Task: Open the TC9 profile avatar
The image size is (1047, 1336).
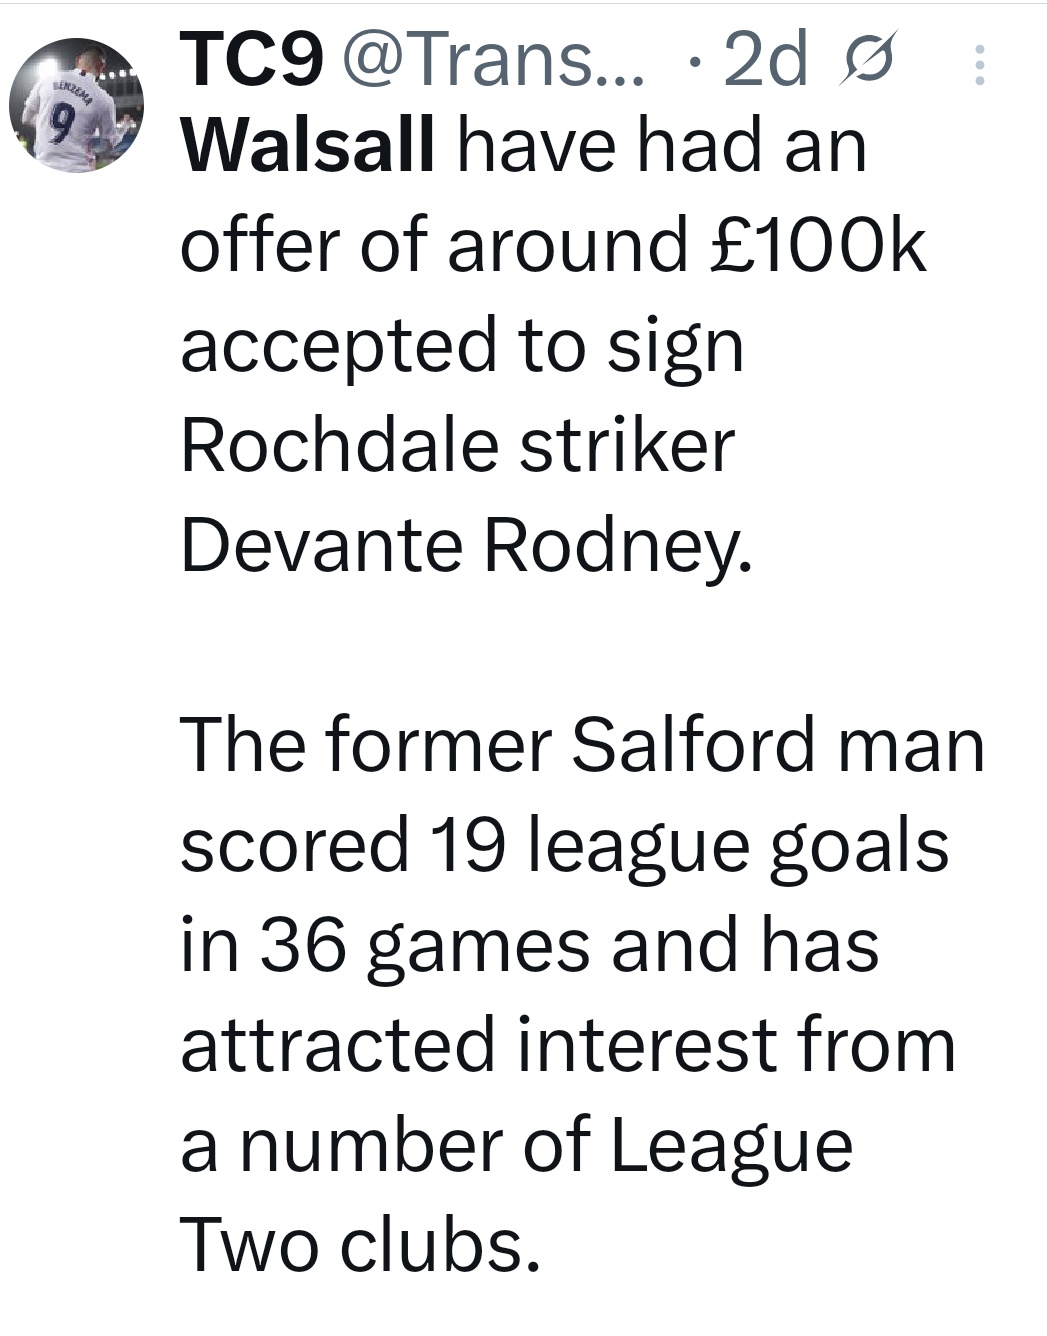Action: 76,105
